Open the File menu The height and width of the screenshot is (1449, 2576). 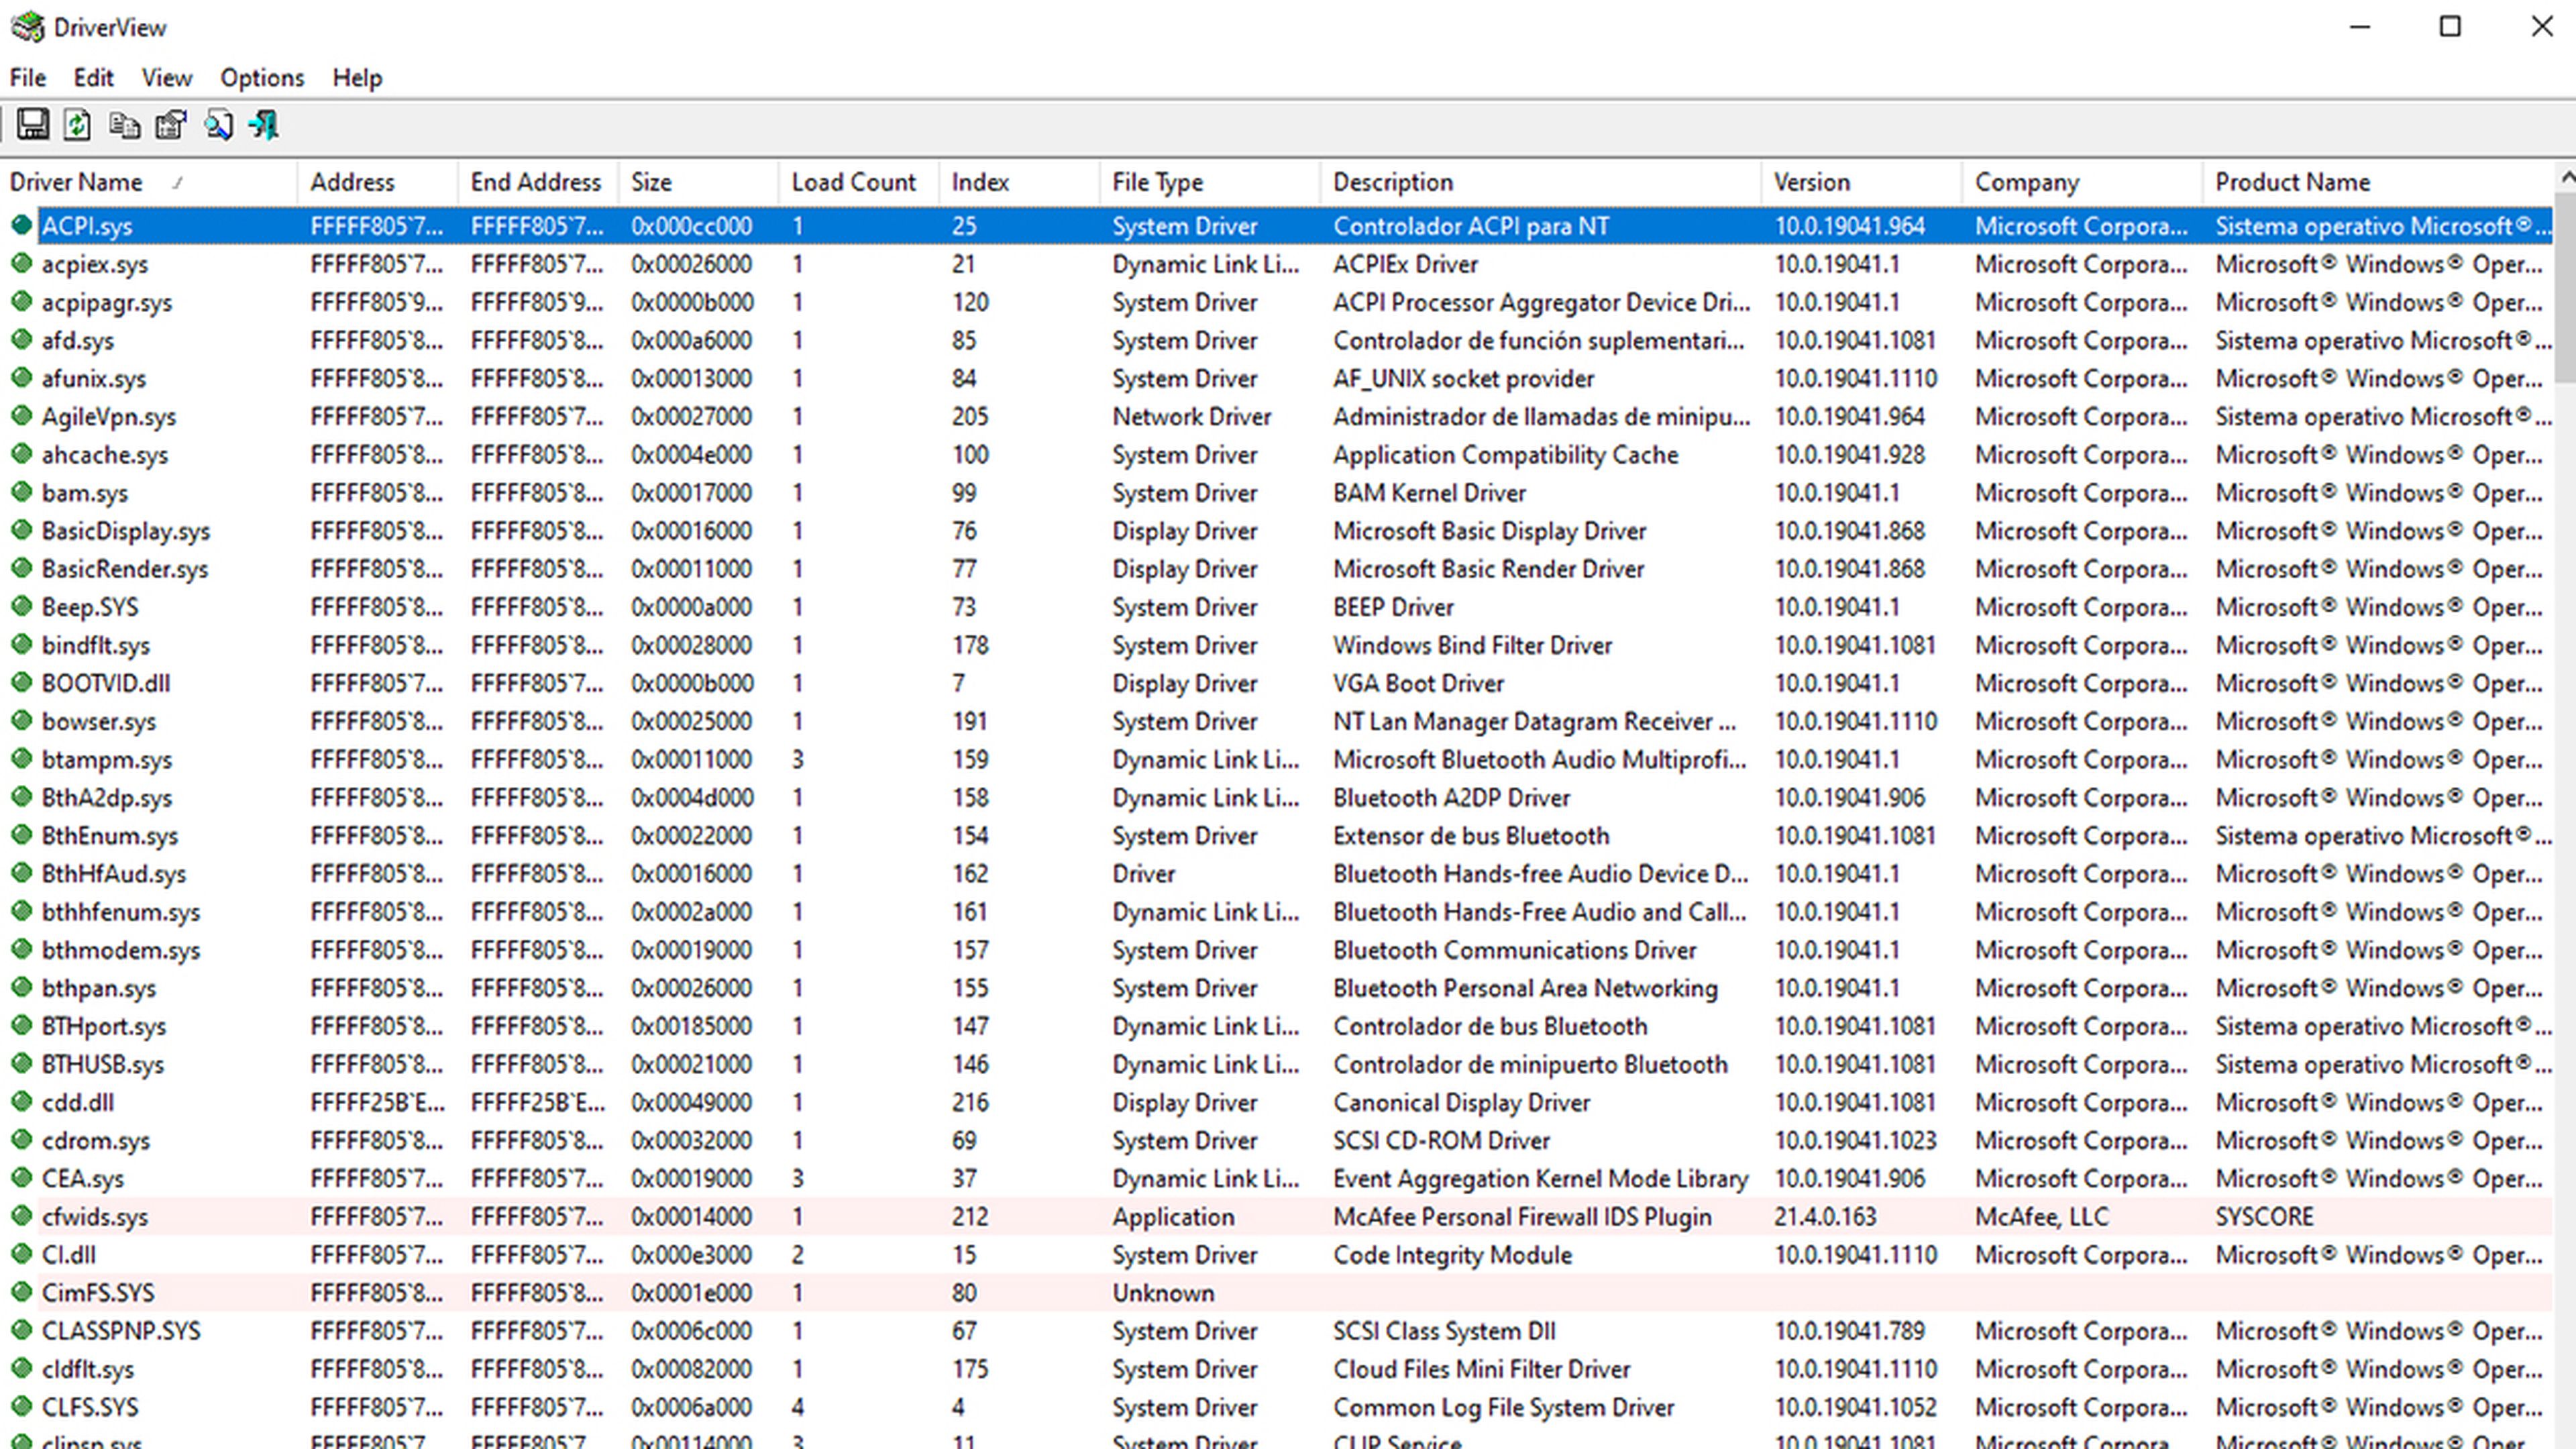[x=28, y=76]
